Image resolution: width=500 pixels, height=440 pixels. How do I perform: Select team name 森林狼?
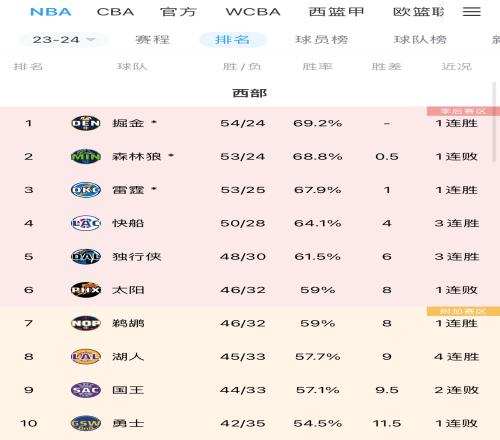tap(137, 156)
